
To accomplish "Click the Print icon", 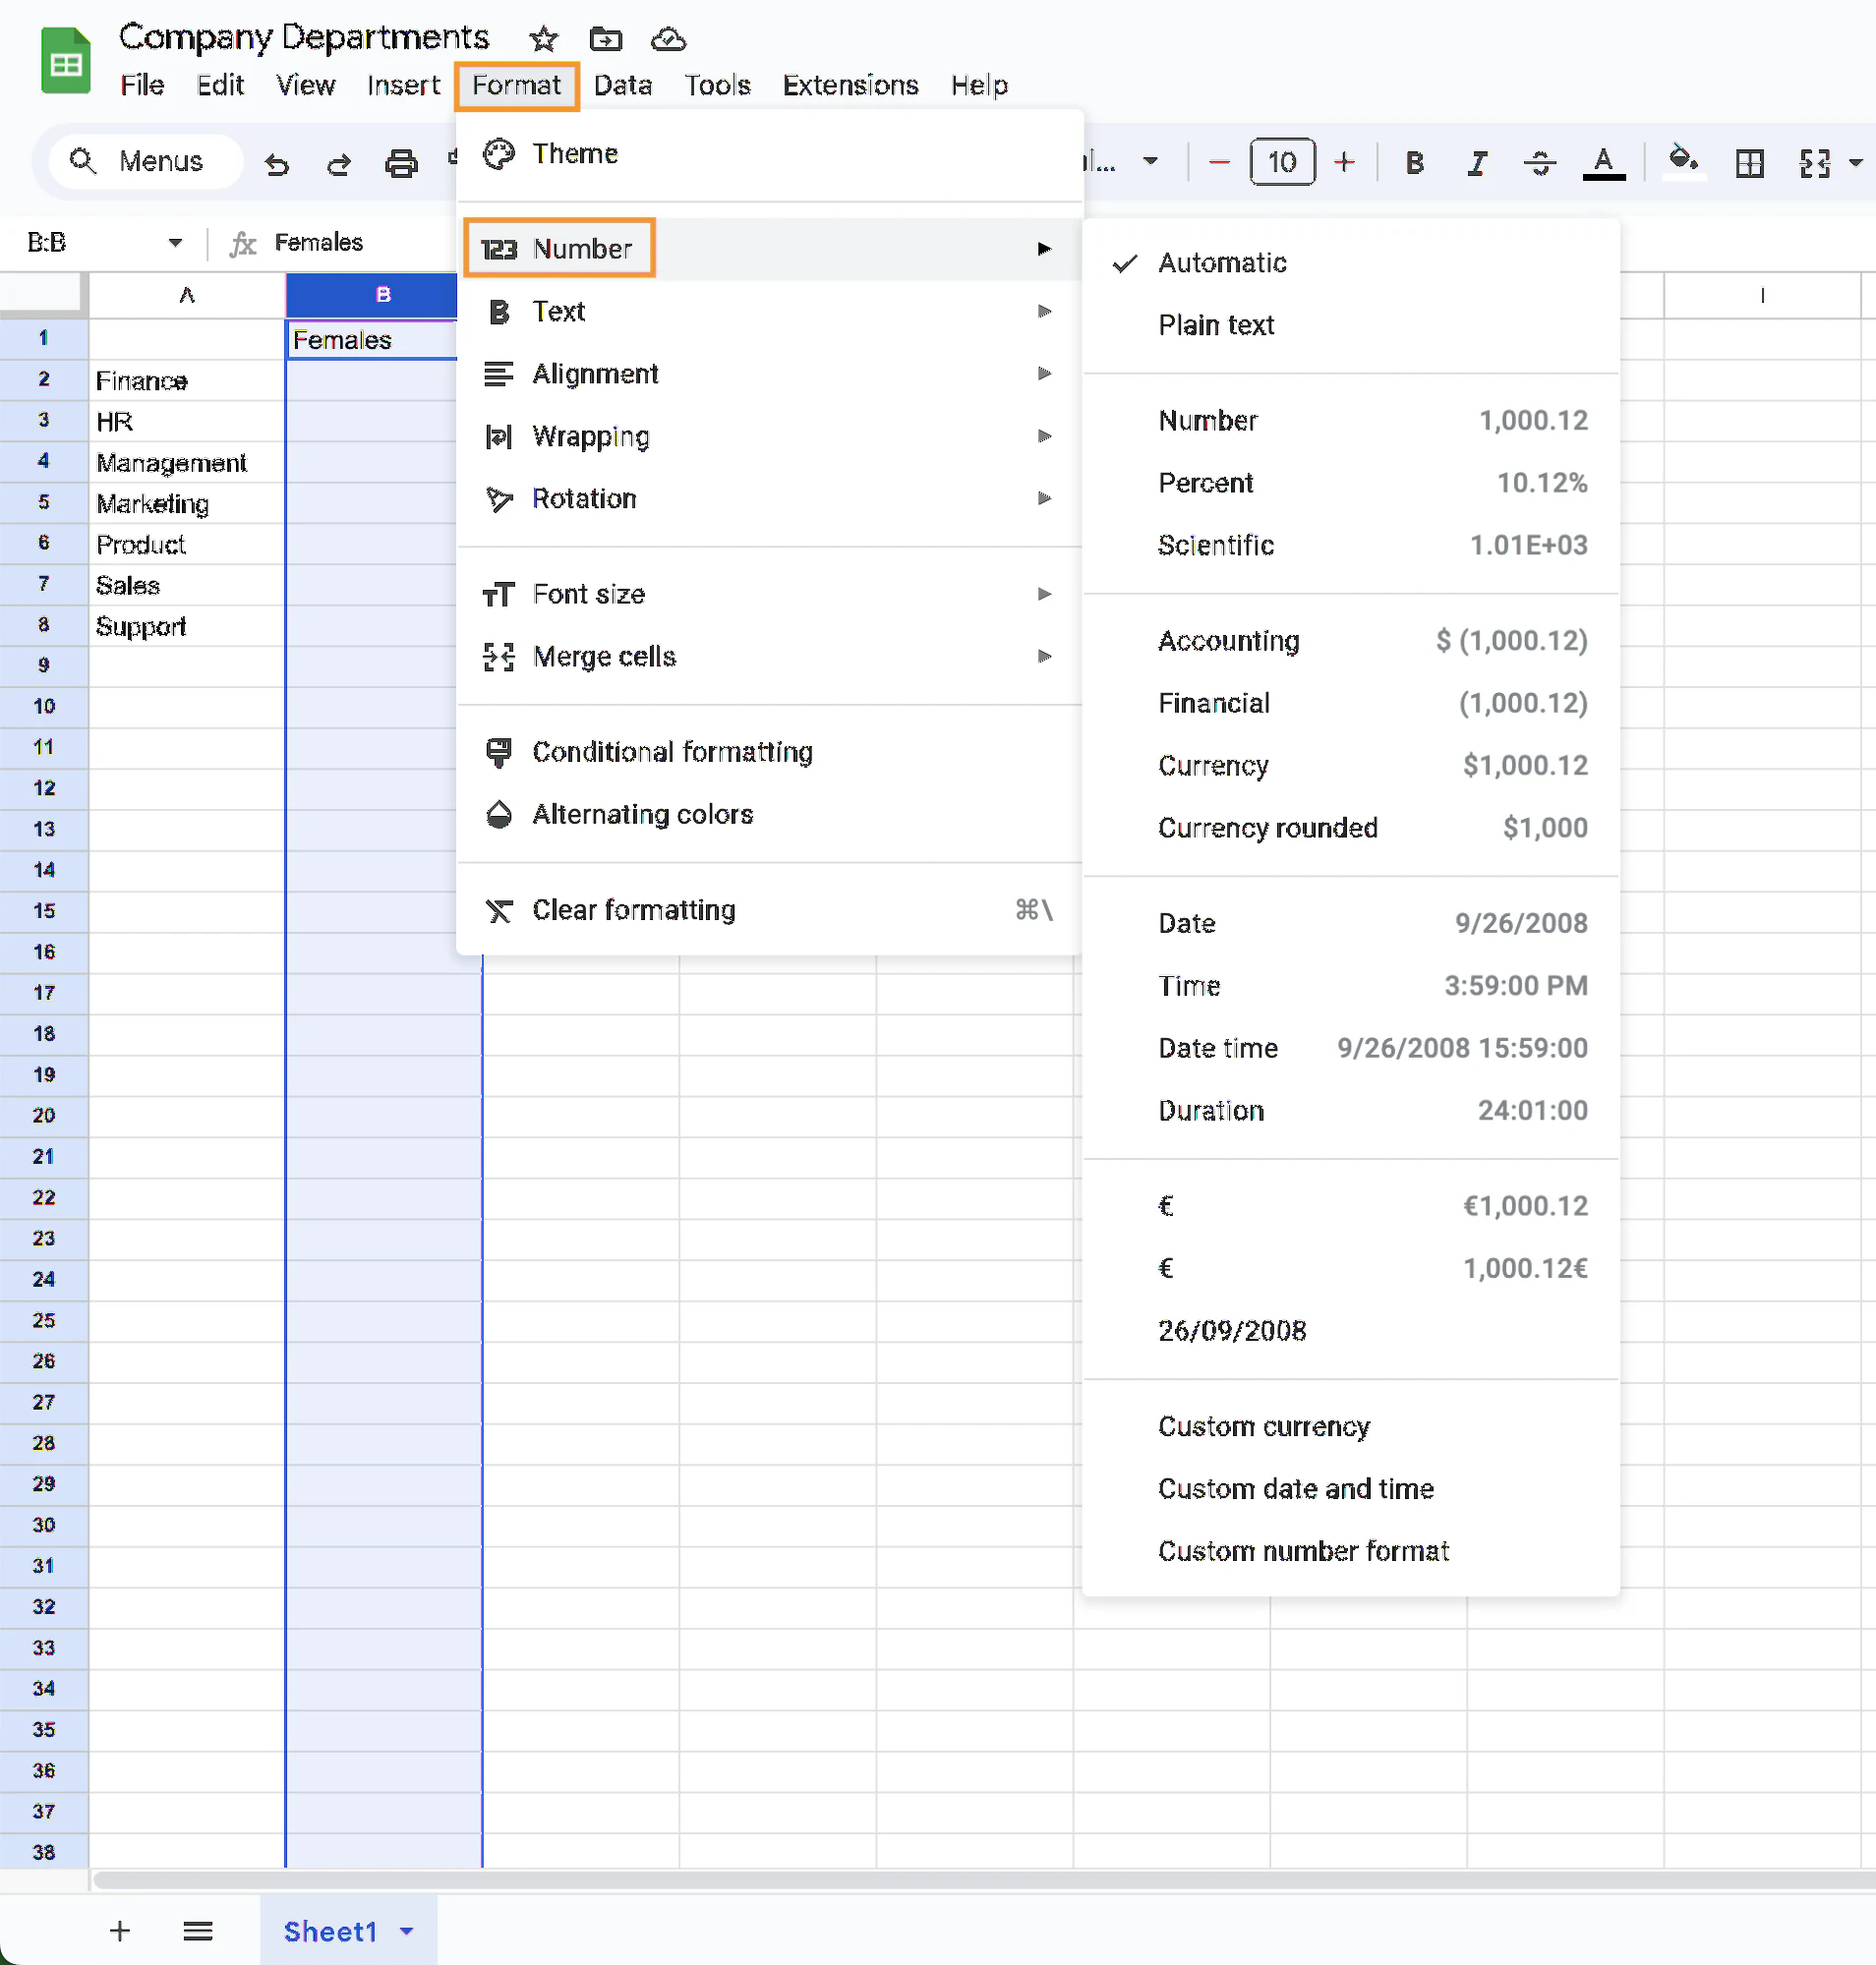I will [x=401, y=162].
